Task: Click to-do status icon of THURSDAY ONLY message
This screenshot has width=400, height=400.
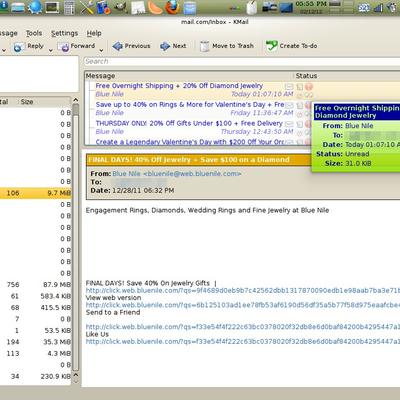Action: (x=300, y=124)
